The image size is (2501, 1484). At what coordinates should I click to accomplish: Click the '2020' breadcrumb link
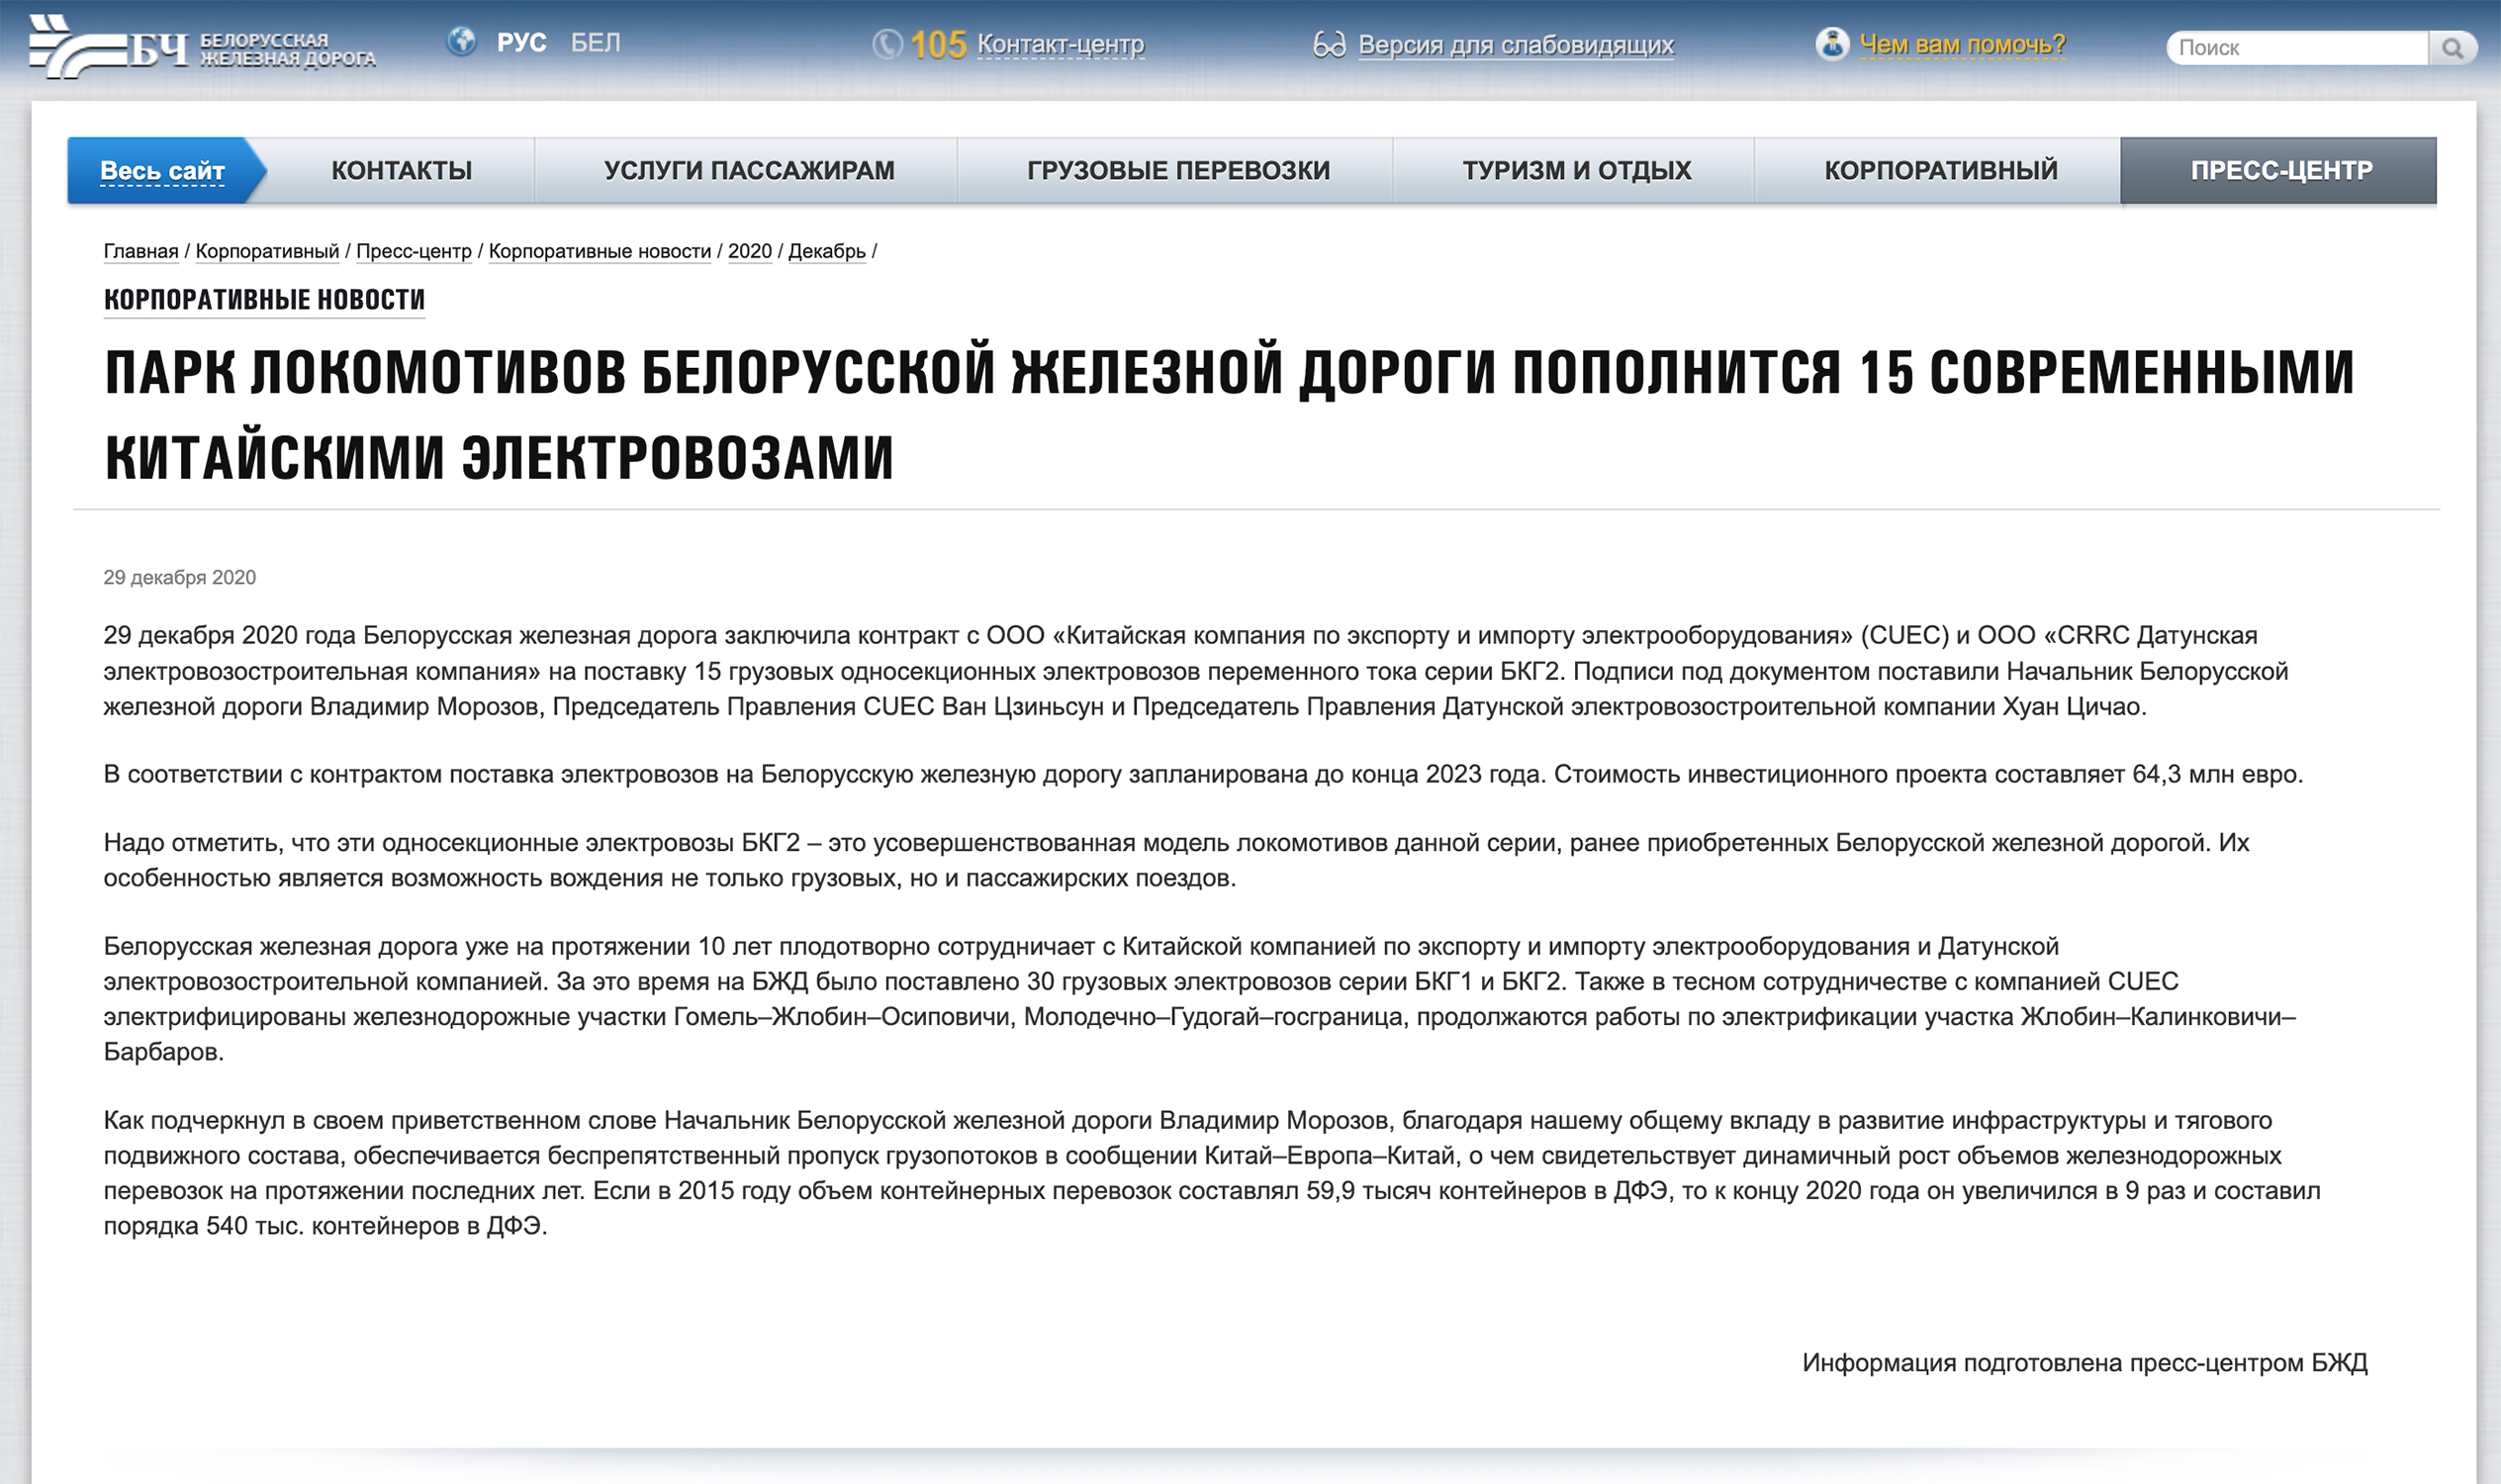pos(750,252)
